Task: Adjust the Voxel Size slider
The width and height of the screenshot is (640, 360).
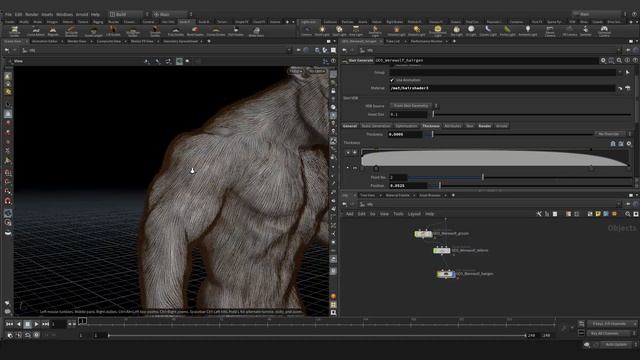Action: [x=532, y=115]
